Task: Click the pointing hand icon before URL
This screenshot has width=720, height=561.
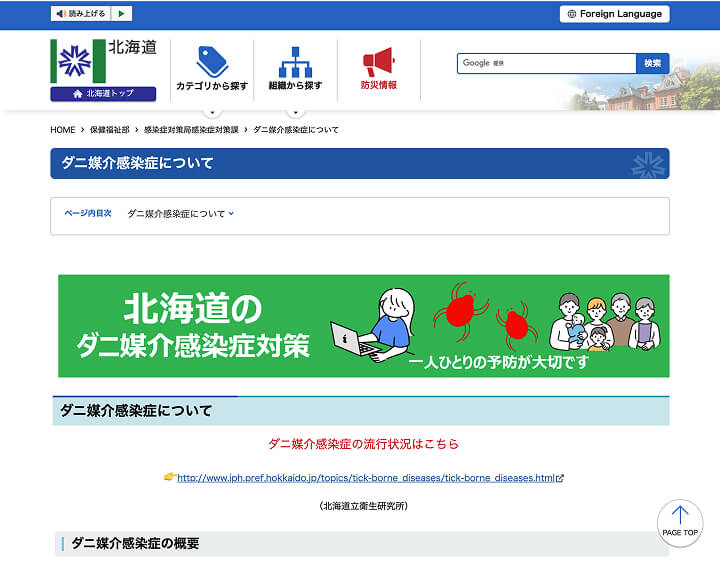Action: click(170, 477)
